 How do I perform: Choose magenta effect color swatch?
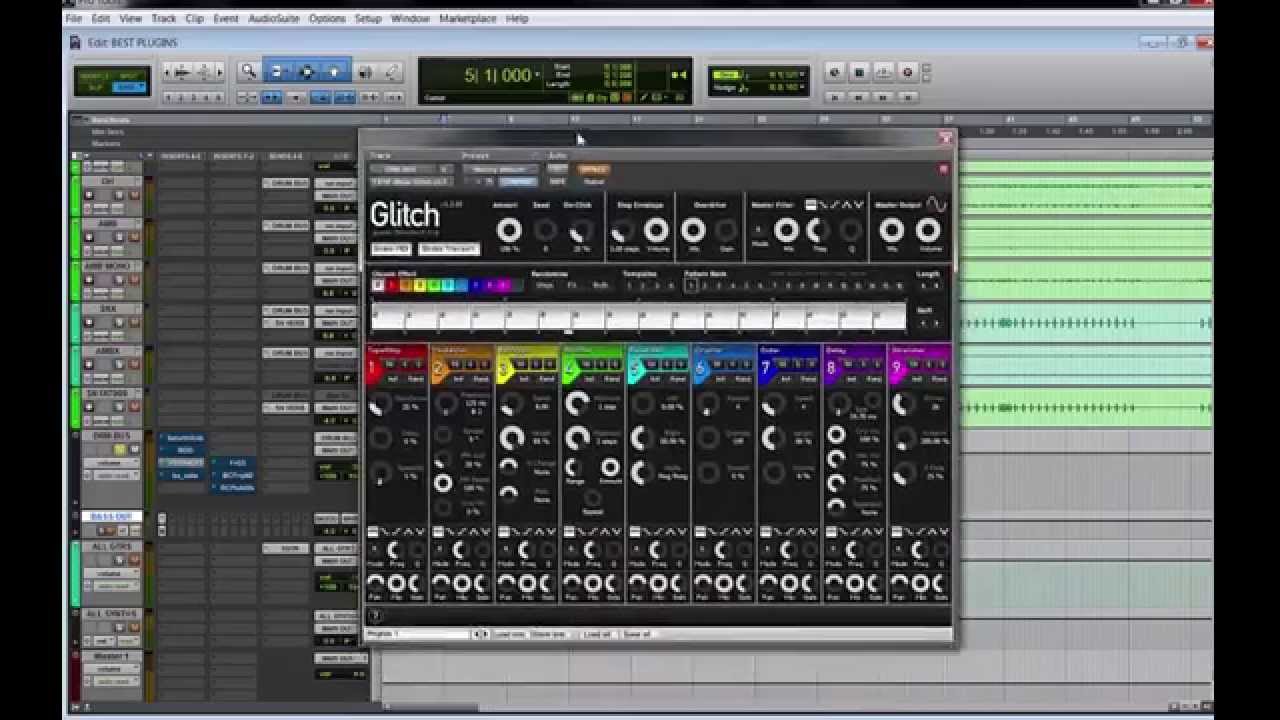[504, 285]
